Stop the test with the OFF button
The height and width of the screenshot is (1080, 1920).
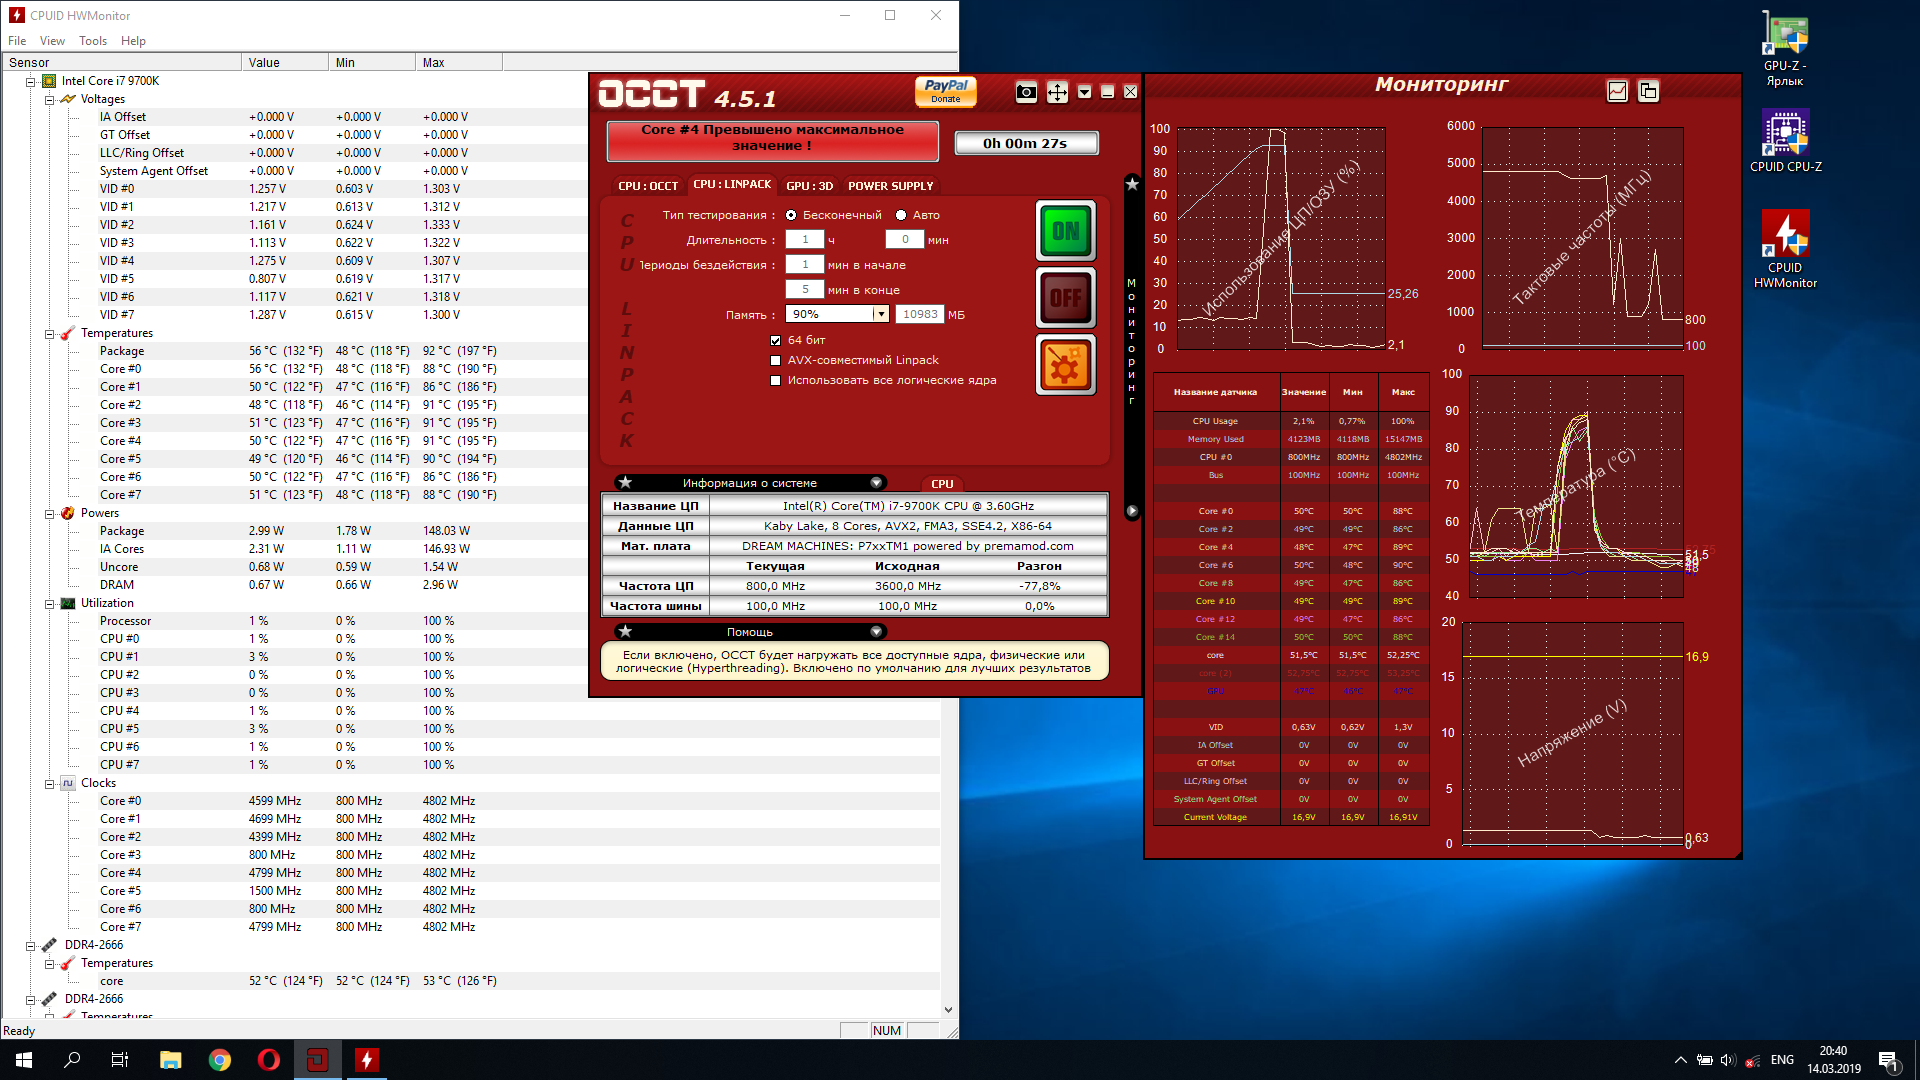[x=1066, y=297]
